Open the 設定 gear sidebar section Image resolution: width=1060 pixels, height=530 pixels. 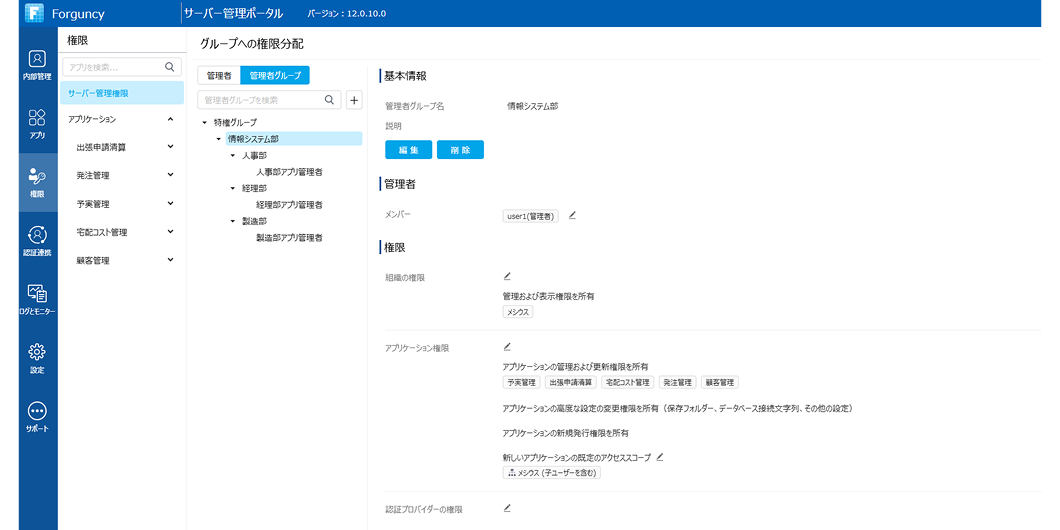[x=38, y=359]
